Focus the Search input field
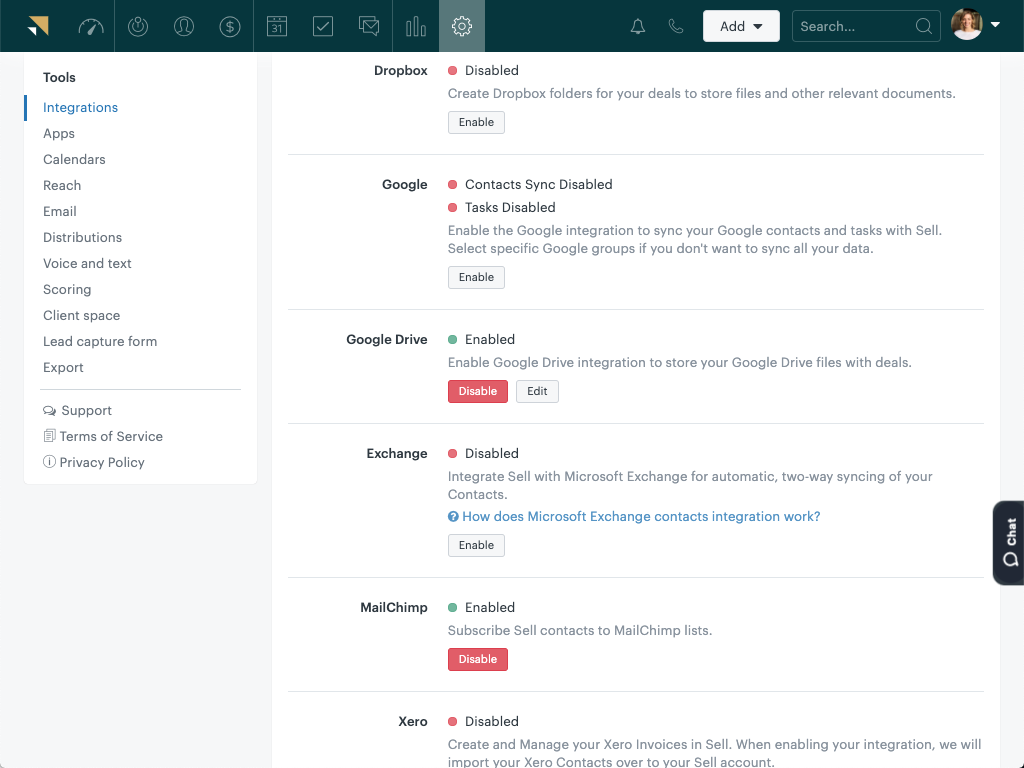Screen dimensions: 1024x768 866,26
